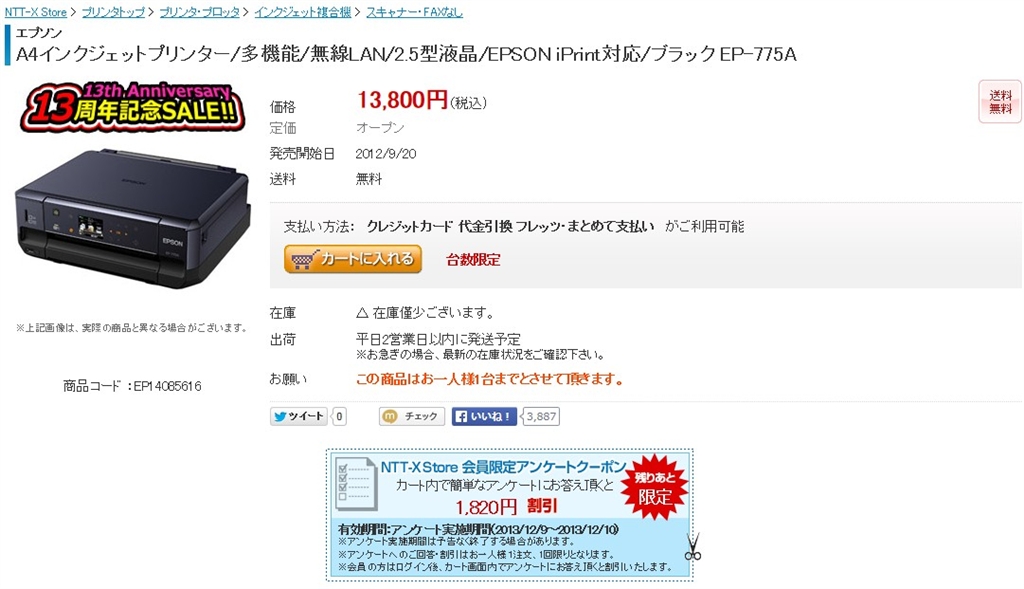Tweet this product with ツイート button
This screenshot has height=589, width=1024.
point(299,417)
